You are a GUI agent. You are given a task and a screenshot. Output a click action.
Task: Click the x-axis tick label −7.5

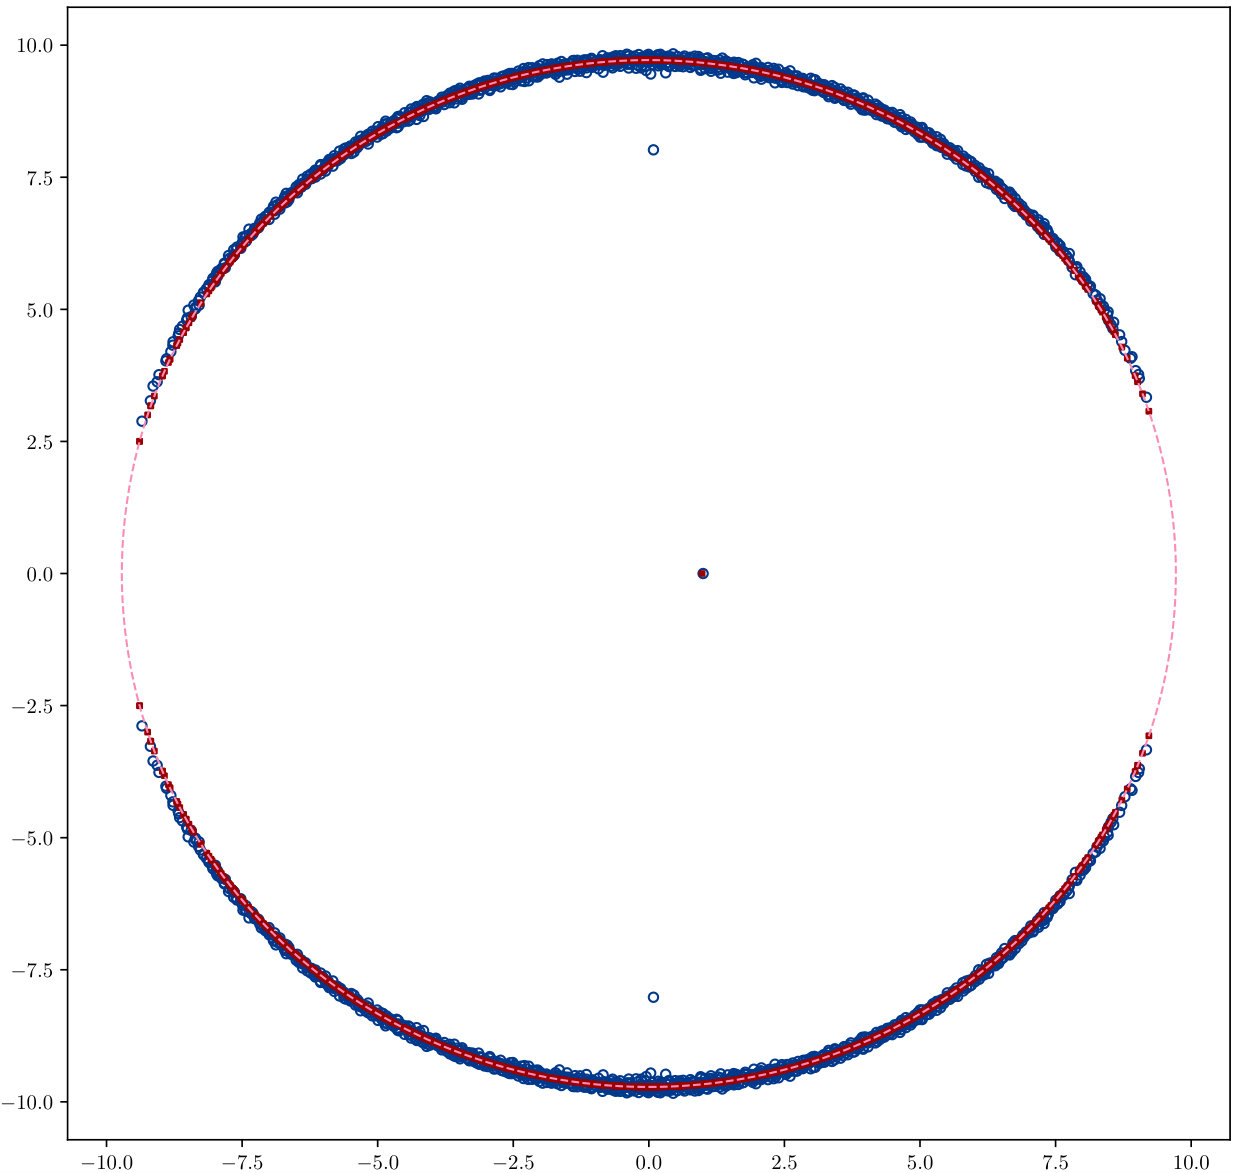coord(241,1163)
